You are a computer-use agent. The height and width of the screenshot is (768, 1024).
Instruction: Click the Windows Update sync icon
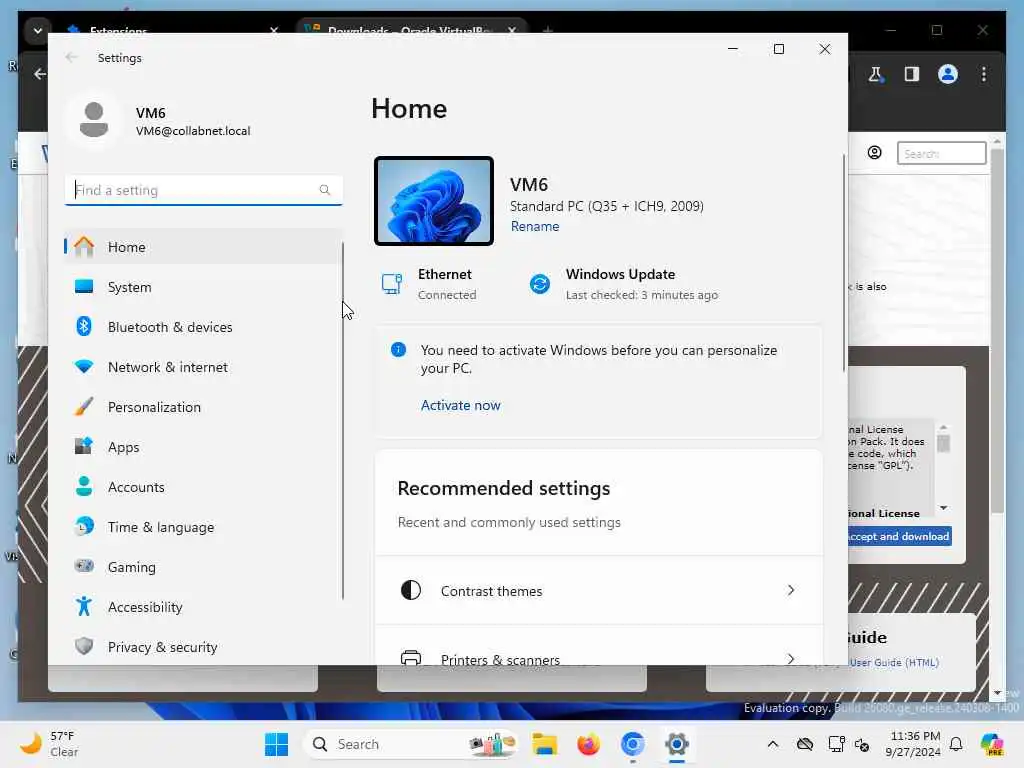click(x=539, y=284)
